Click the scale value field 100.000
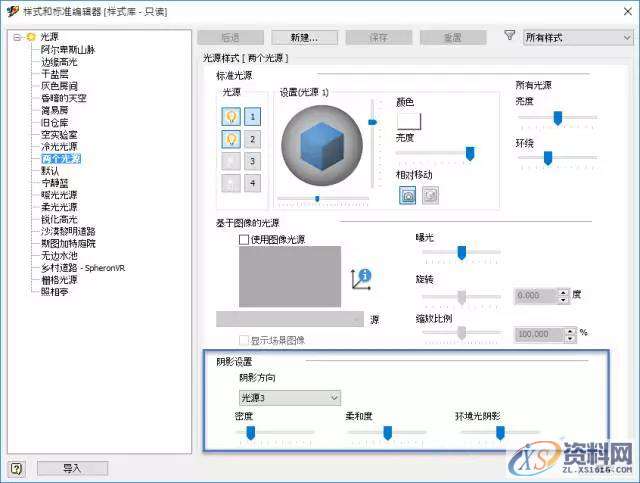This screenshot has height=483, width=640. point(540,335)
